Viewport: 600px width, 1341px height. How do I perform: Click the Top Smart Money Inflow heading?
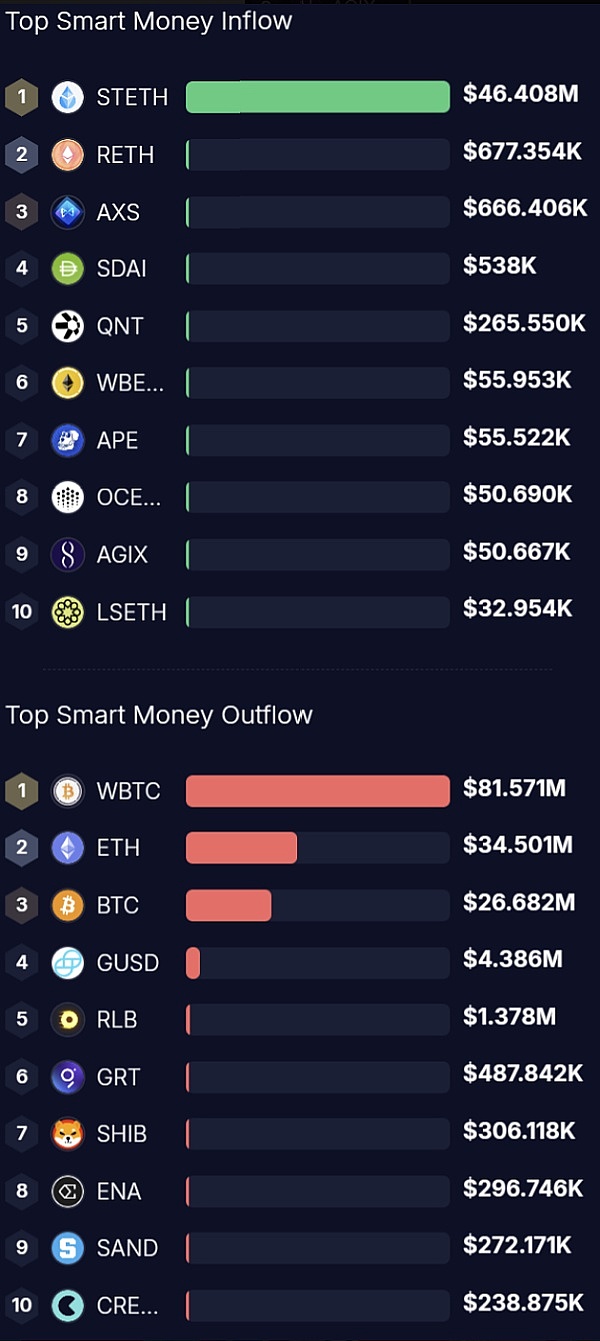[149, 21]
